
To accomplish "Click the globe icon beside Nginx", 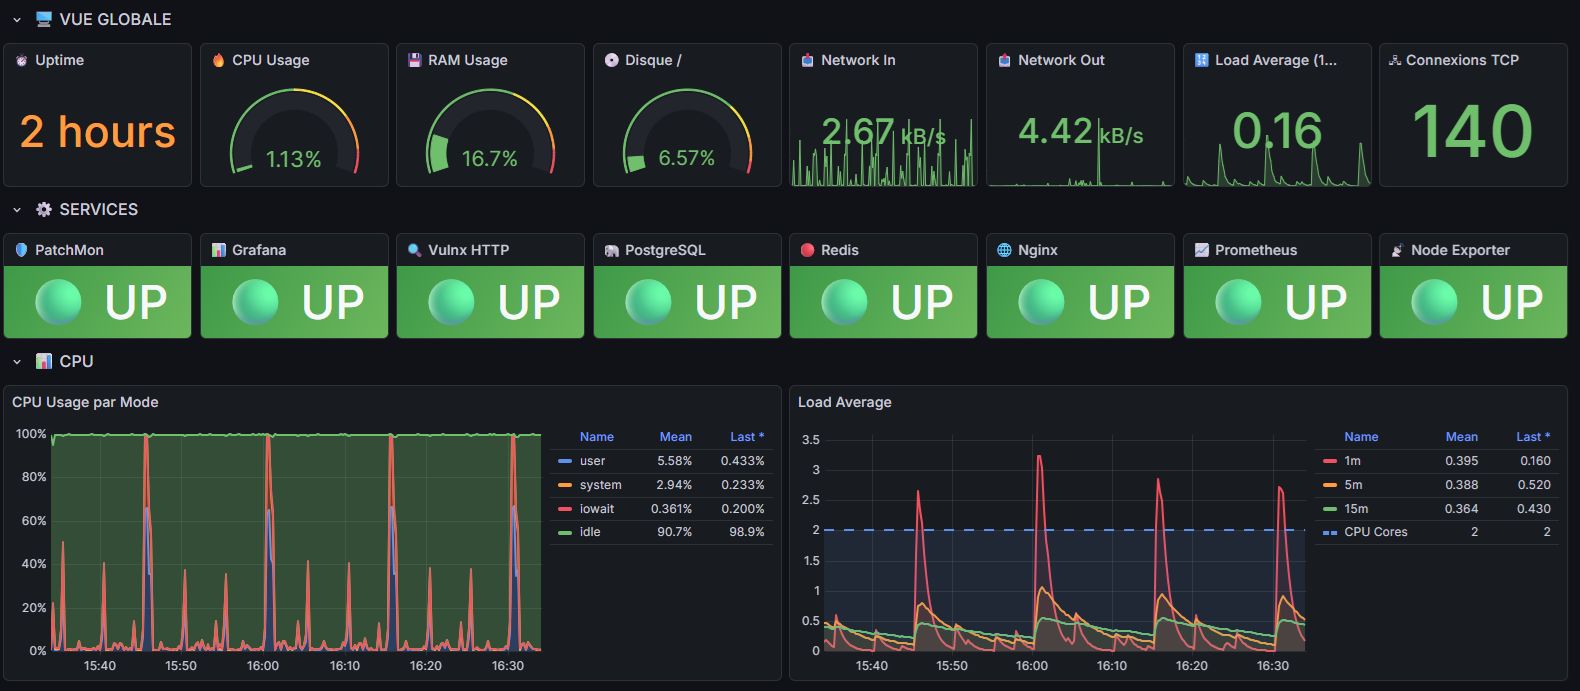I will [1004, 250].
